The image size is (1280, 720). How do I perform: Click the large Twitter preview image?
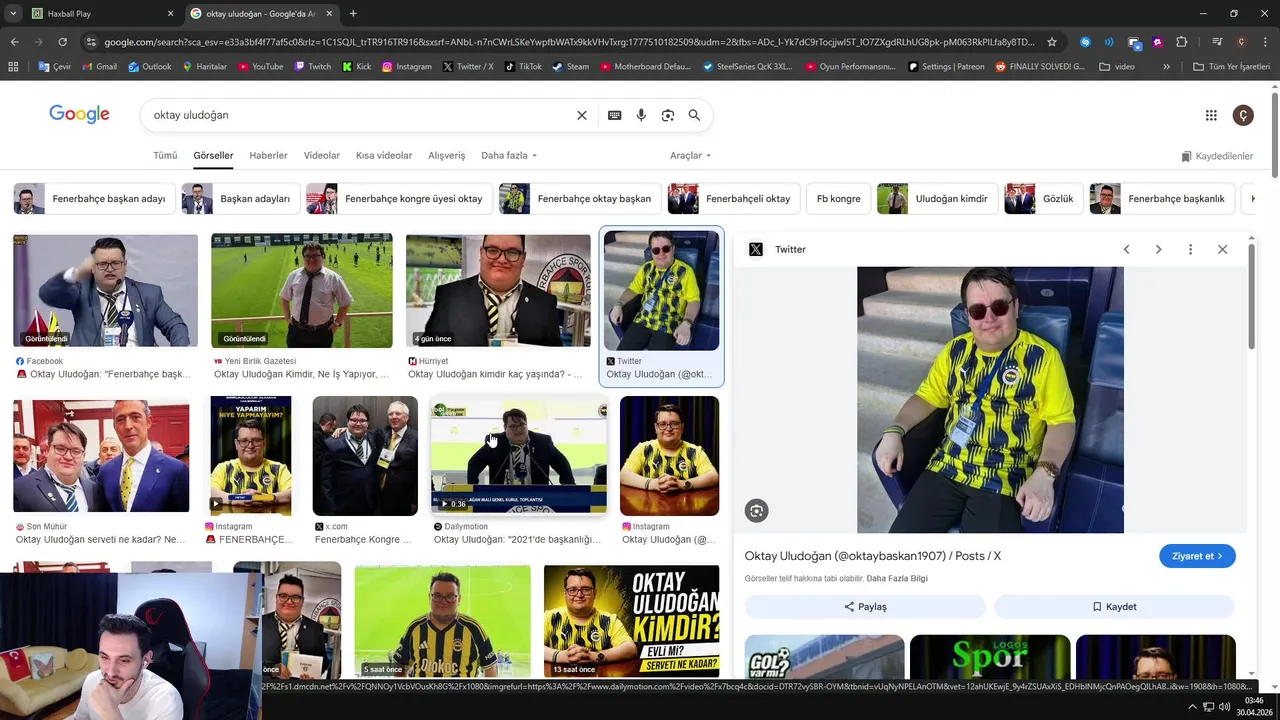990,400
